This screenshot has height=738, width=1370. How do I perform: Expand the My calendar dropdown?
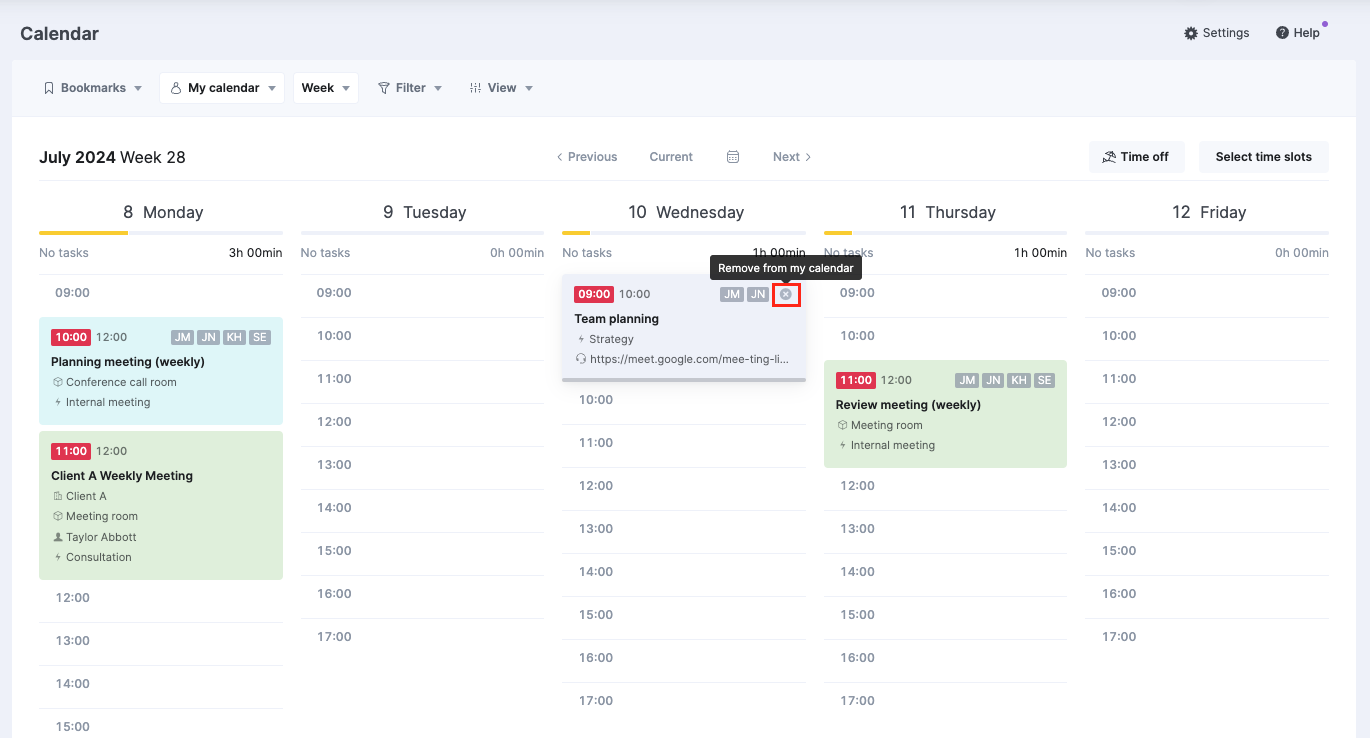pos(222,88)
